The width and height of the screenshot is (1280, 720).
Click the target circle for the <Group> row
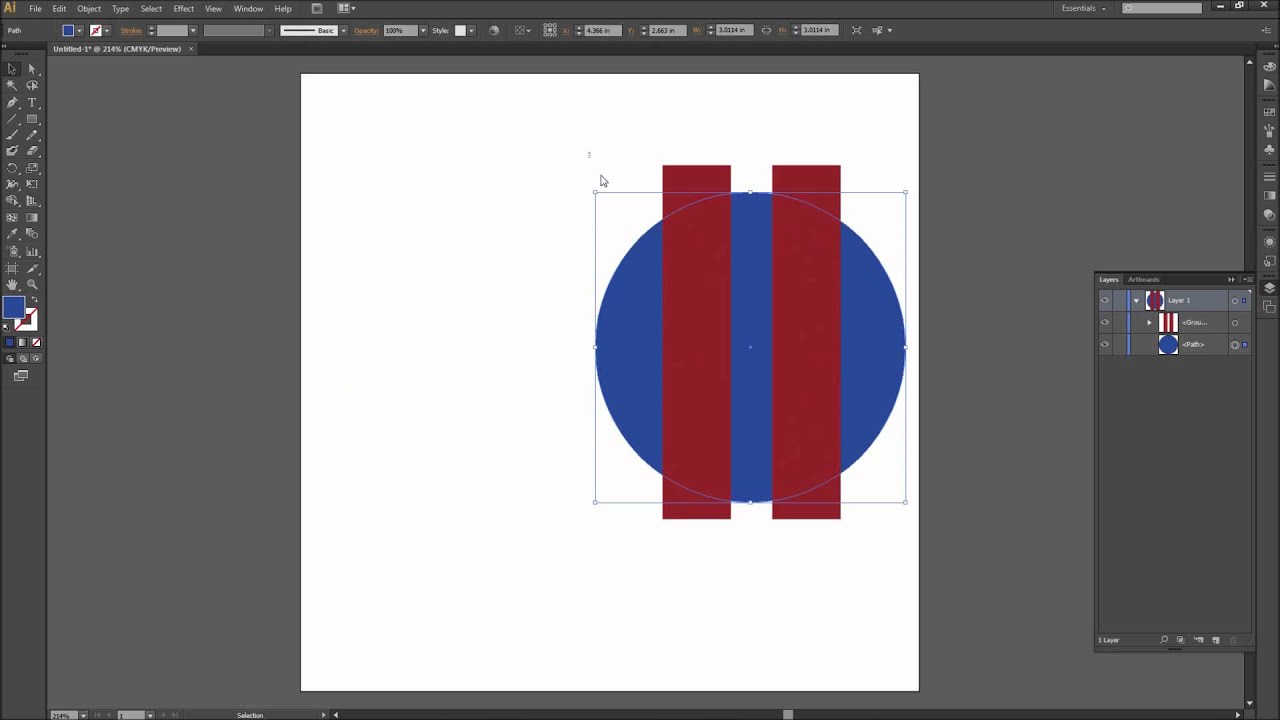click(1235, 323)
